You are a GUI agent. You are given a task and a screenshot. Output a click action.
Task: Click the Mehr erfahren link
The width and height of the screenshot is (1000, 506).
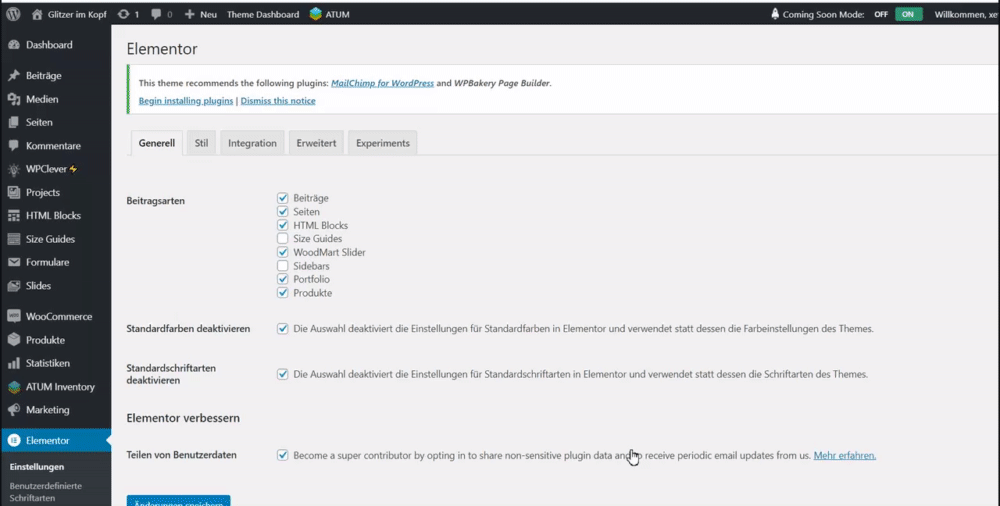(844, 456)
